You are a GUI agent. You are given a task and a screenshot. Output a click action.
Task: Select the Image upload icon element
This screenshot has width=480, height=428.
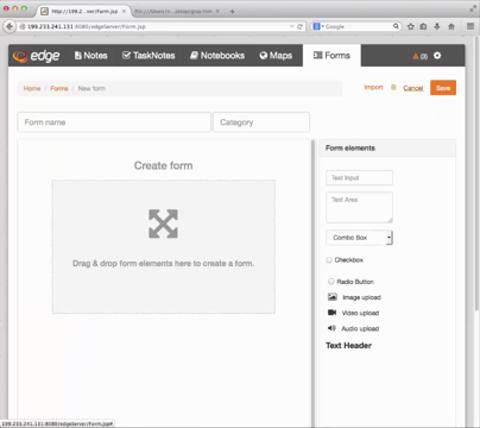point(332,297)
